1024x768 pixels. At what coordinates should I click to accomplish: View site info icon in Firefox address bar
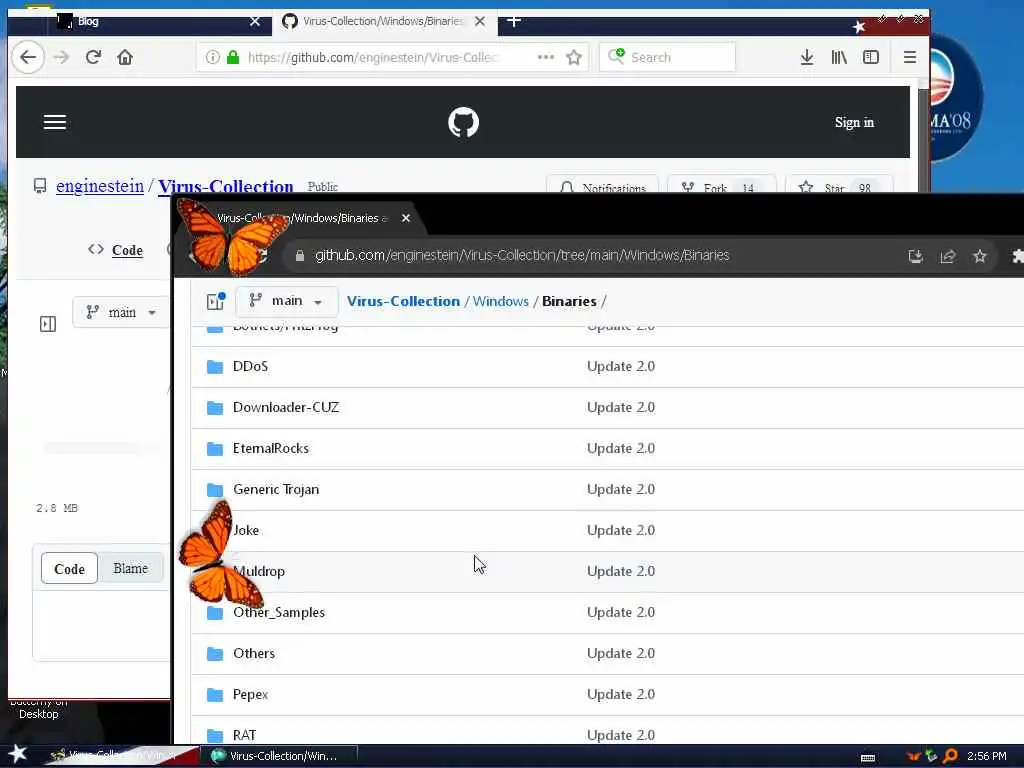pyautogui.click(x=213, y=57)
